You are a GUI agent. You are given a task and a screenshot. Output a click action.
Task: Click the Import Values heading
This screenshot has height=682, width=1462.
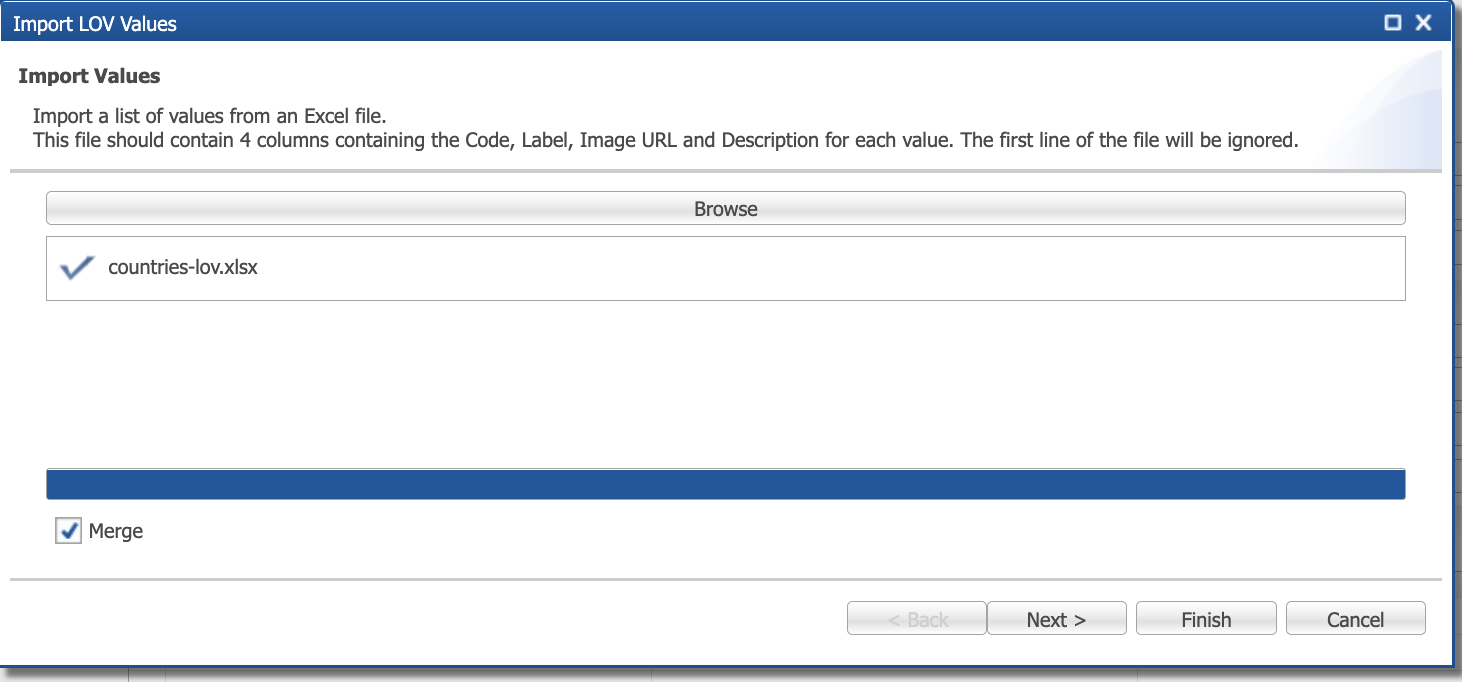tap(90, 76)
